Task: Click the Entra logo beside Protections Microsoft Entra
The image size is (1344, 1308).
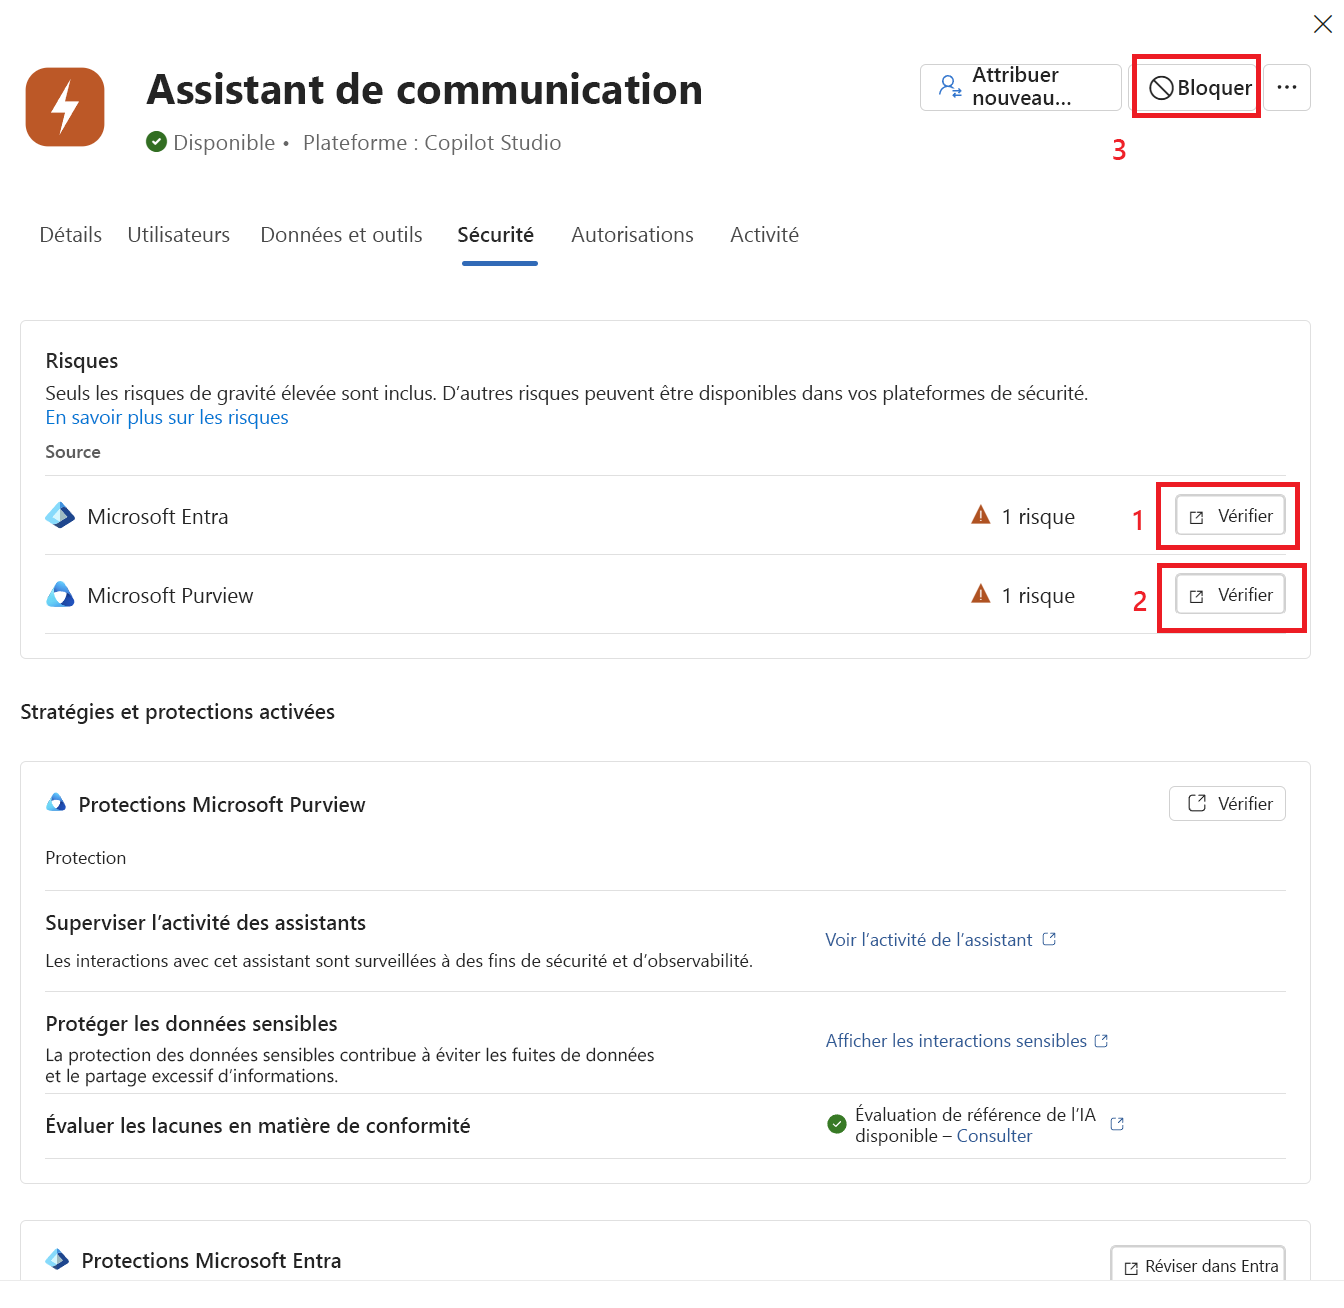Action: click(58, 1259)
